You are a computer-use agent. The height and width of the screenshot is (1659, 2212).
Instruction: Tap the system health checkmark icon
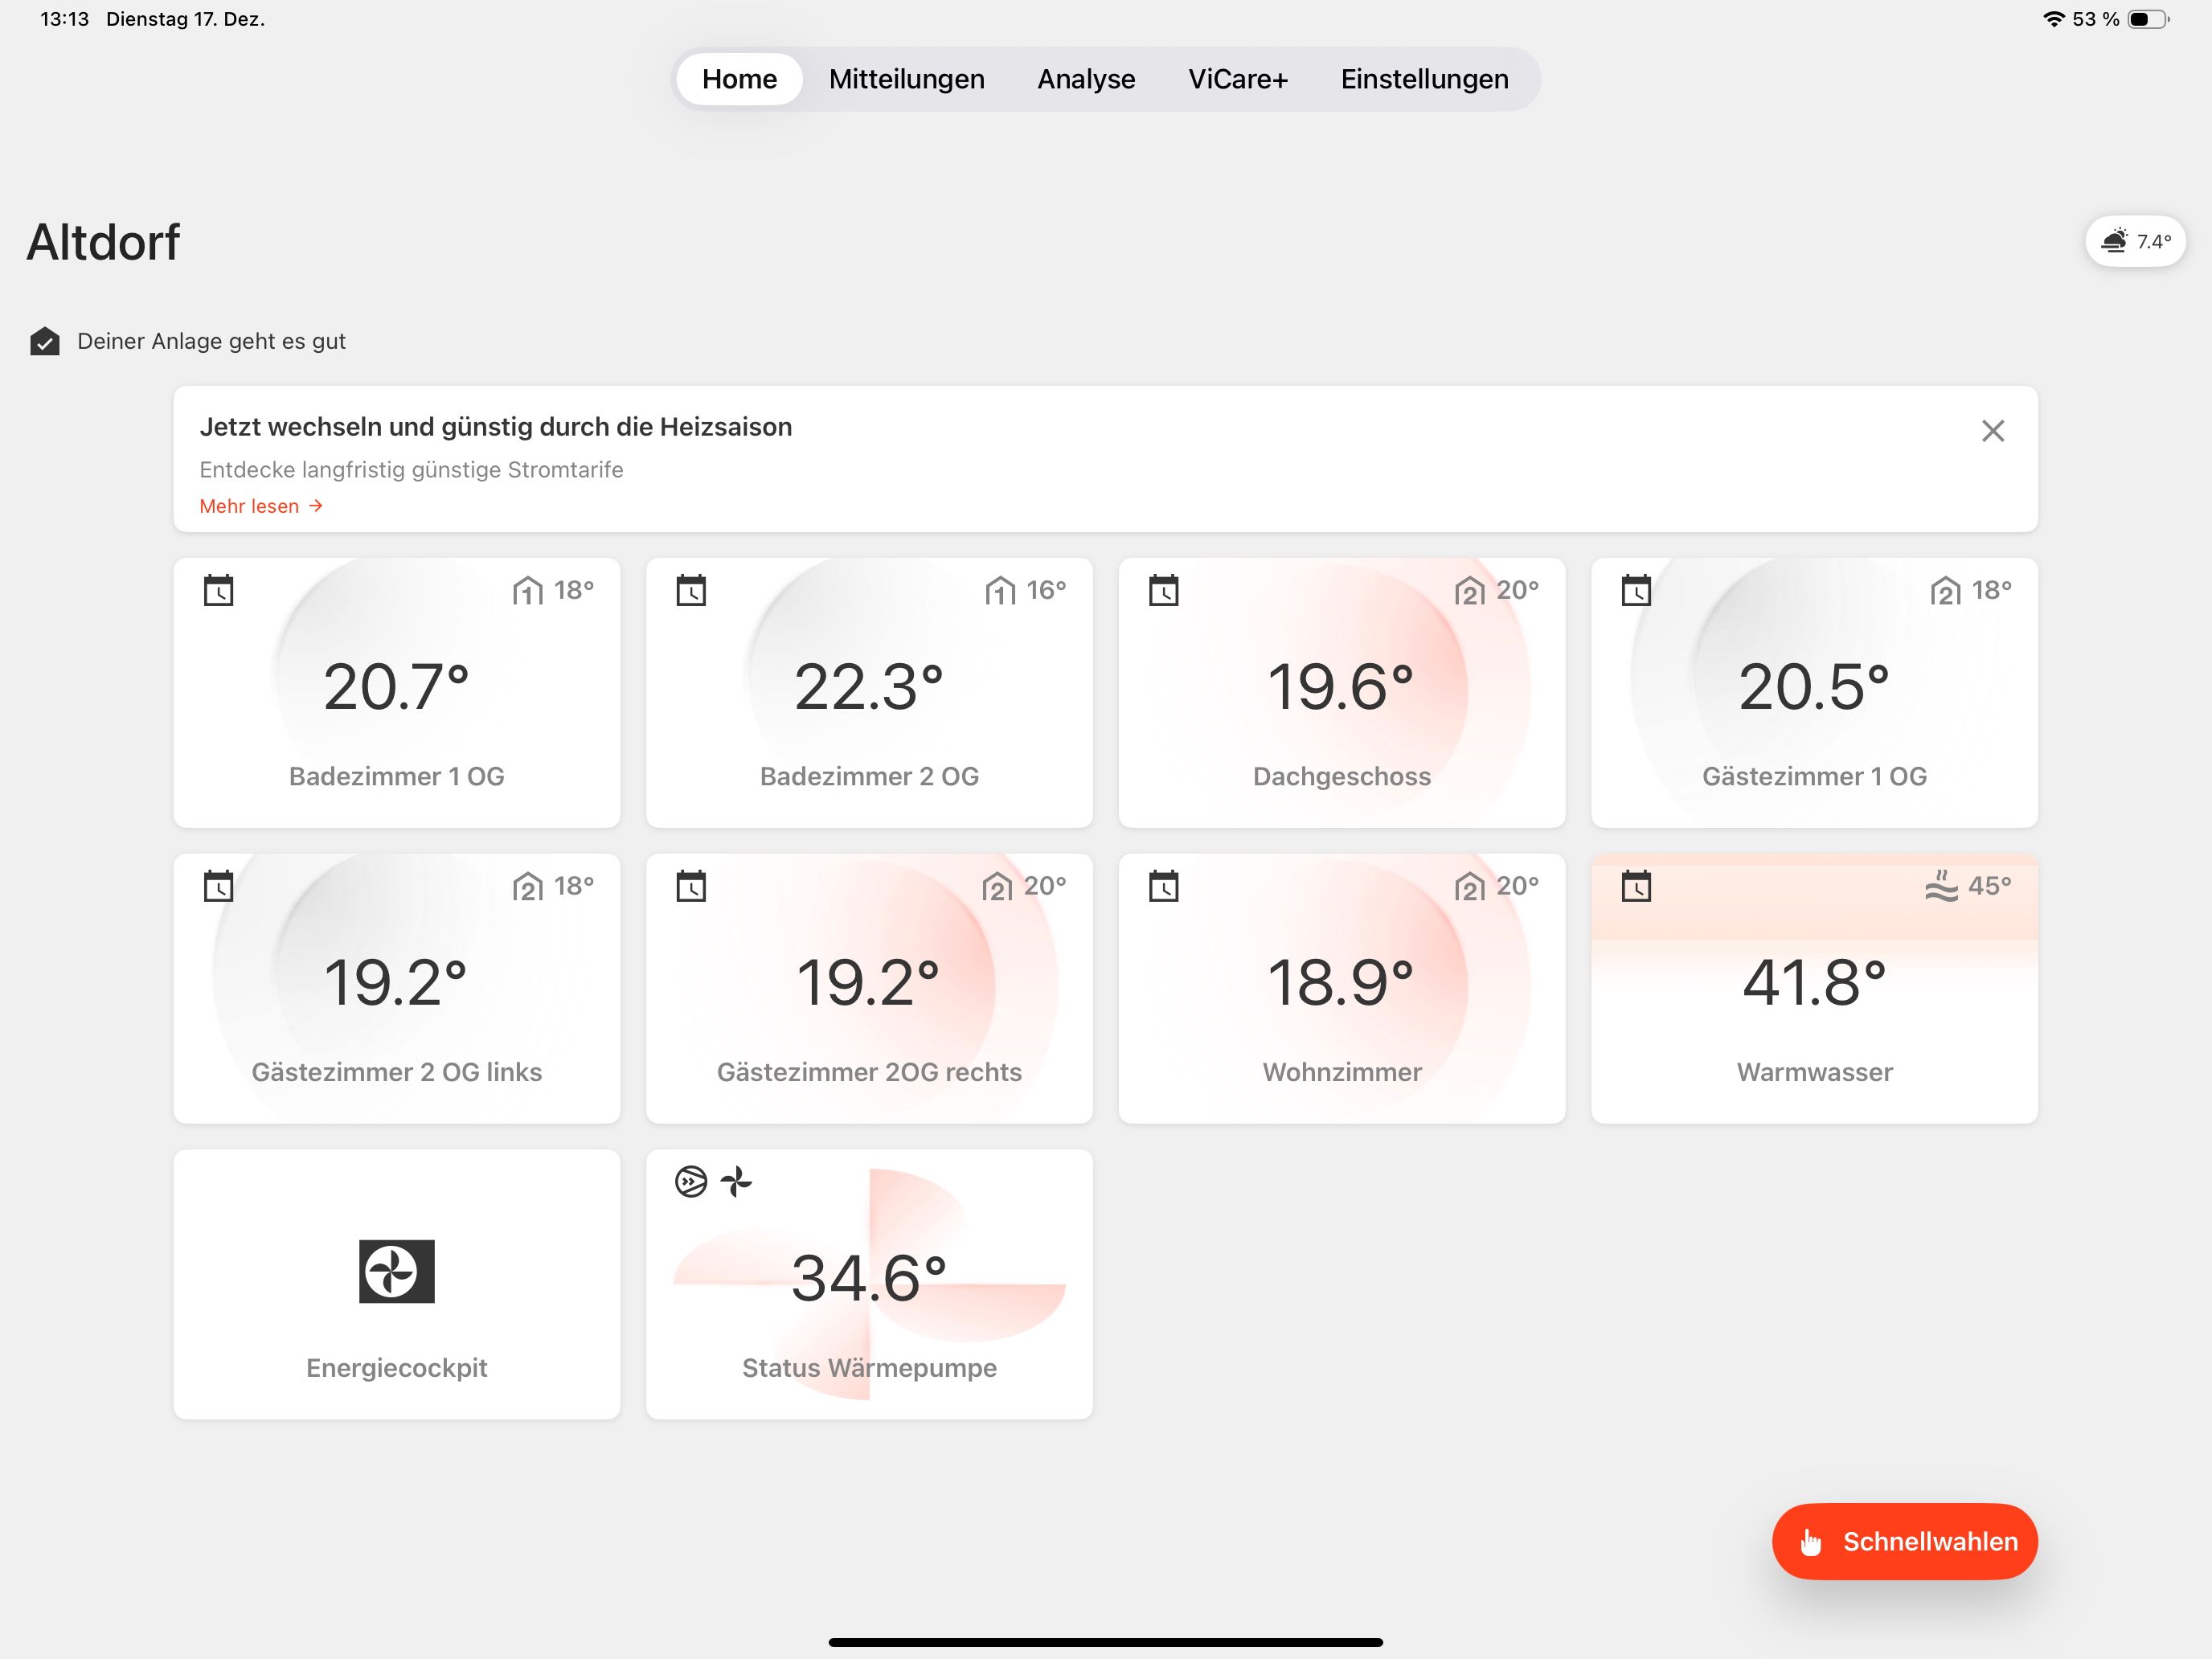[44, 340]
